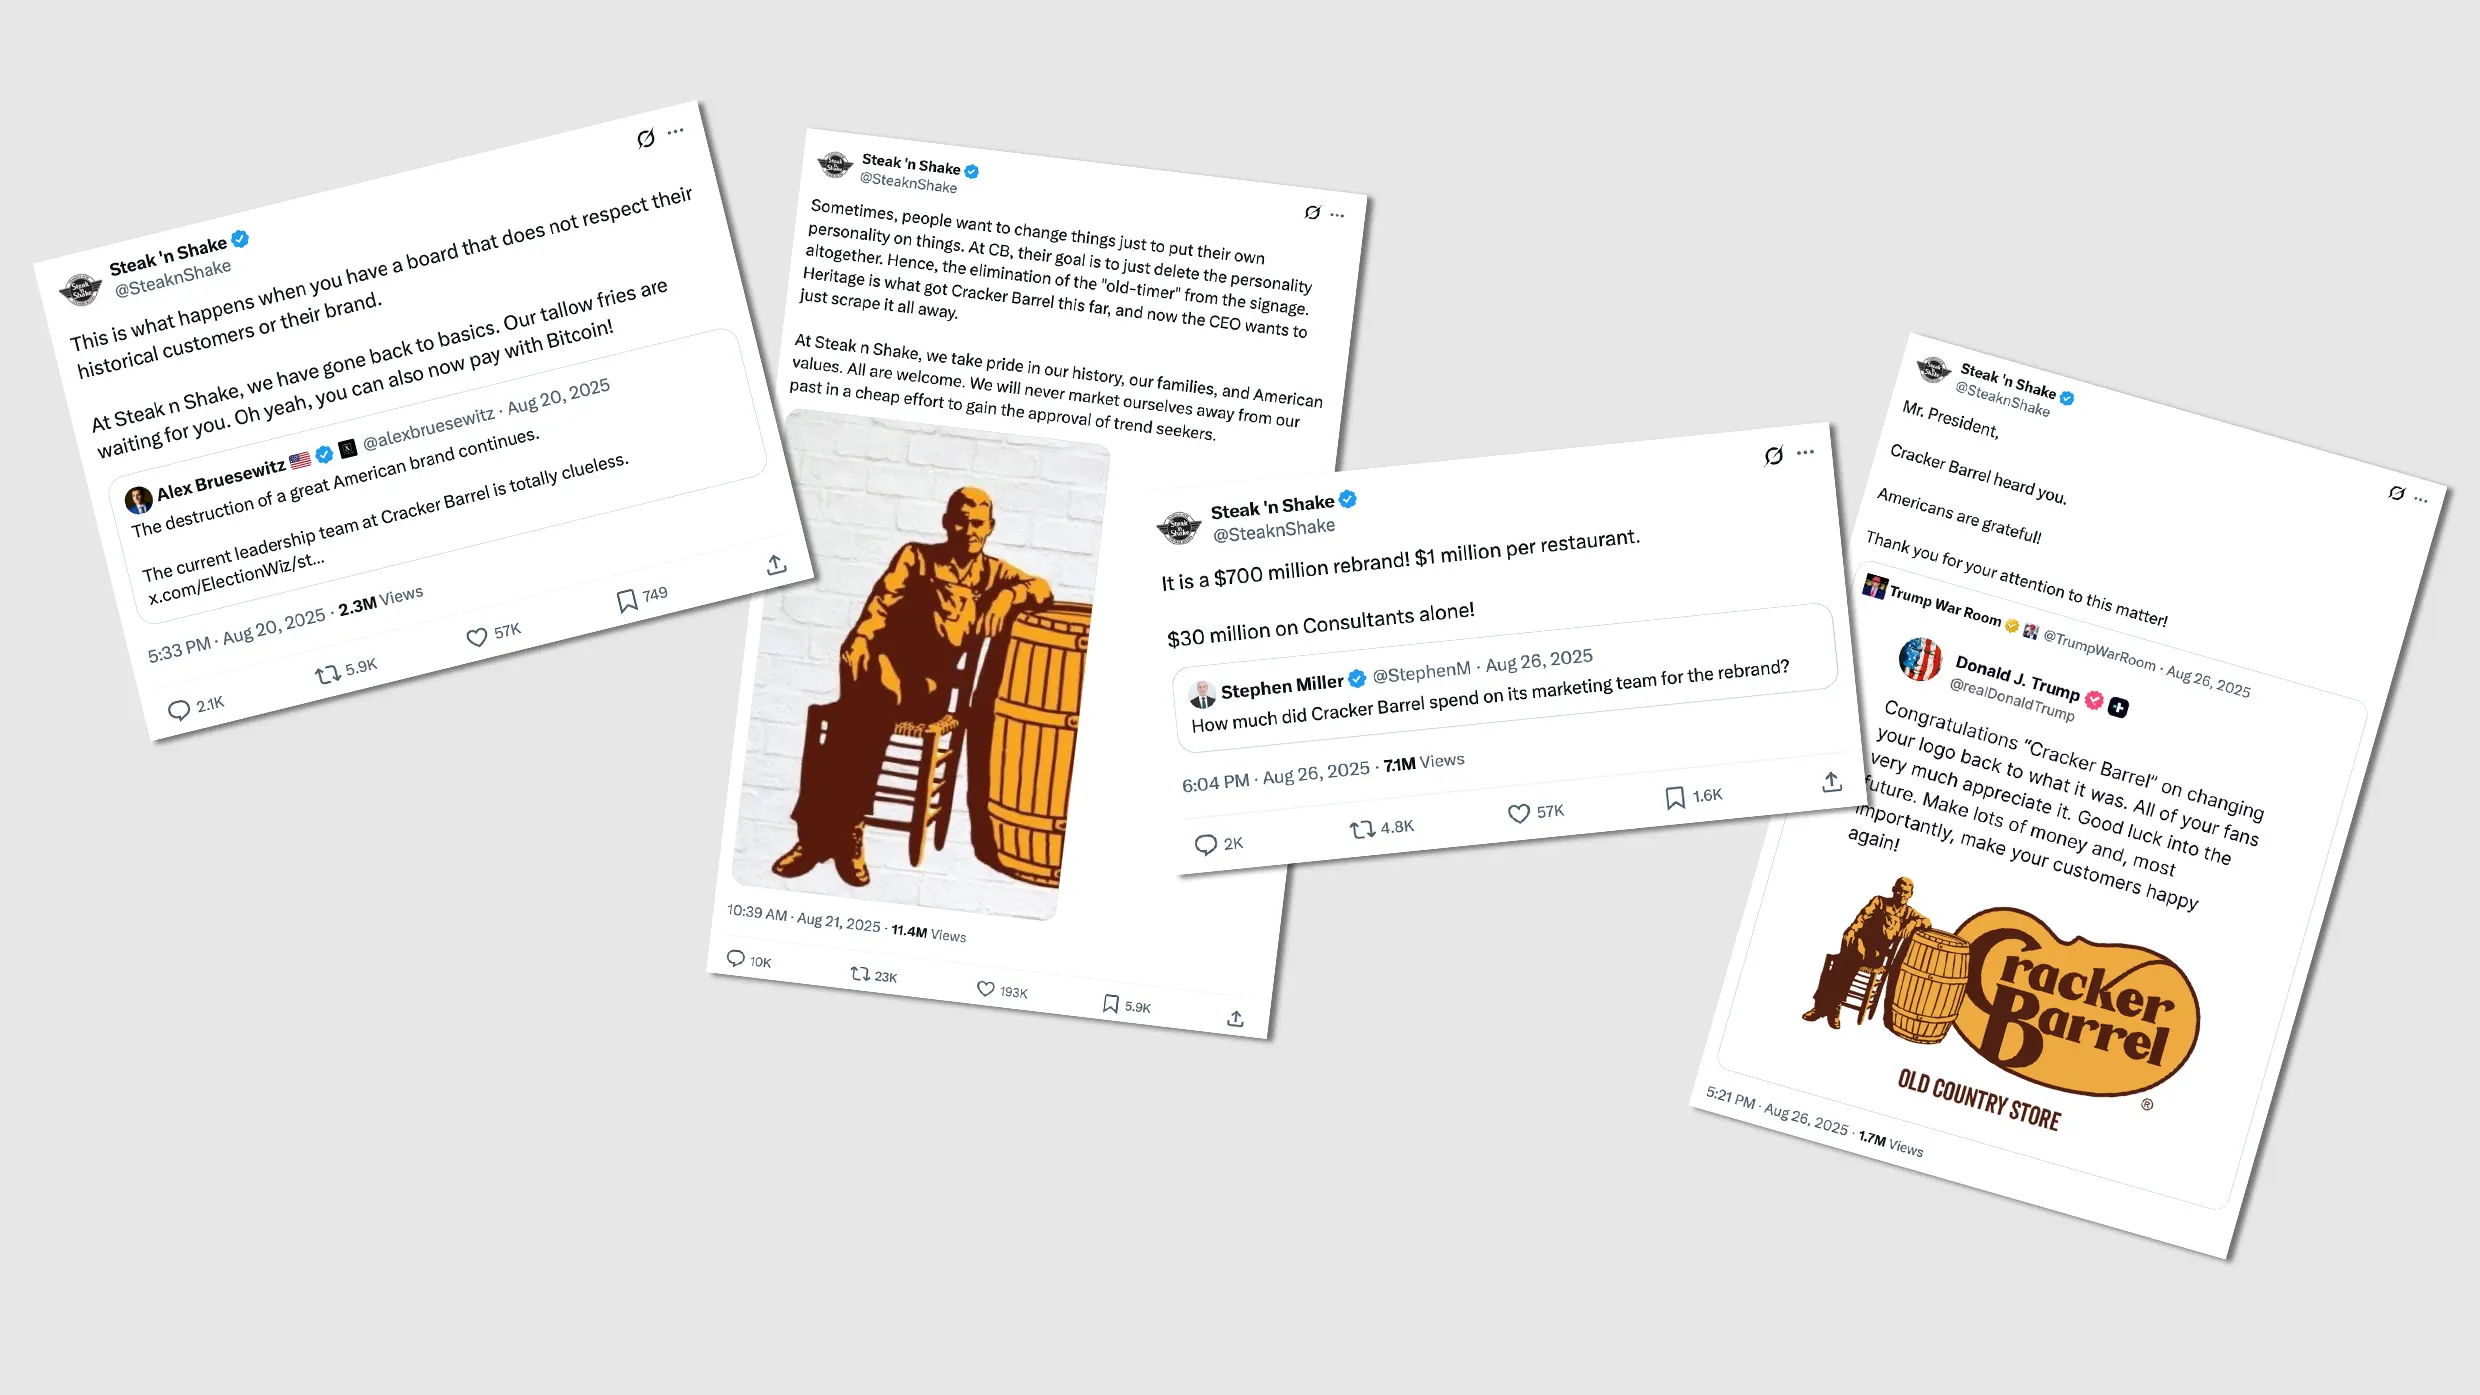
Task: Bookmark the tweet showing 1.6K bookmarks
Action: click(x=1675, y=797)
